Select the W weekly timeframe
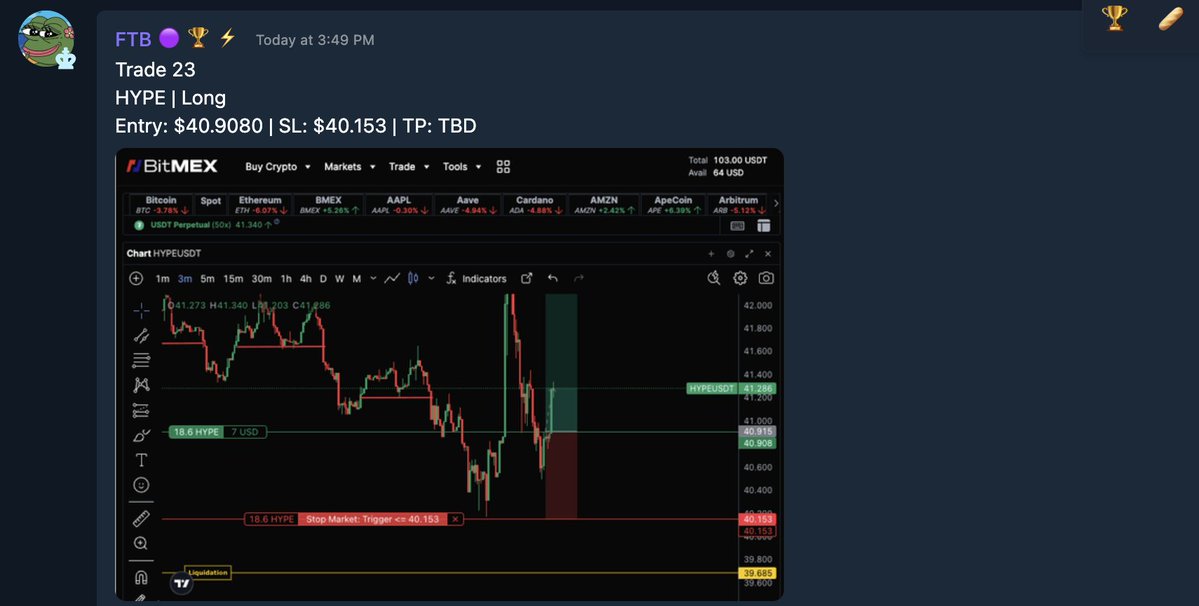The height and width of the screenshot is (606, 1199). pyautogui.click(x=340, y=279)
